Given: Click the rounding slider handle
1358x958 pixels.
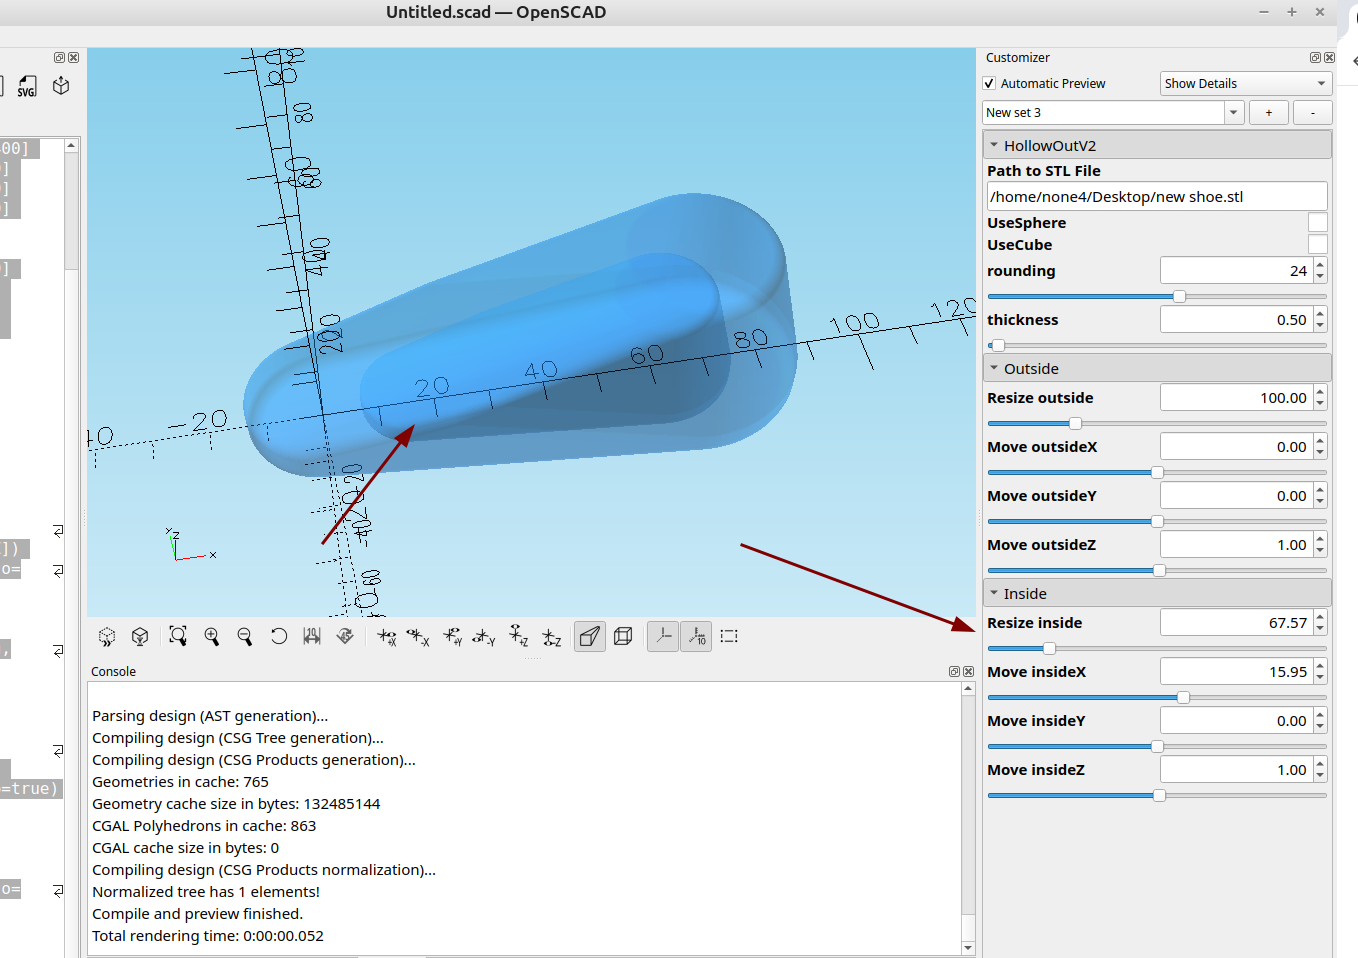Looking at the screenshot, I should pos(1179,297).
